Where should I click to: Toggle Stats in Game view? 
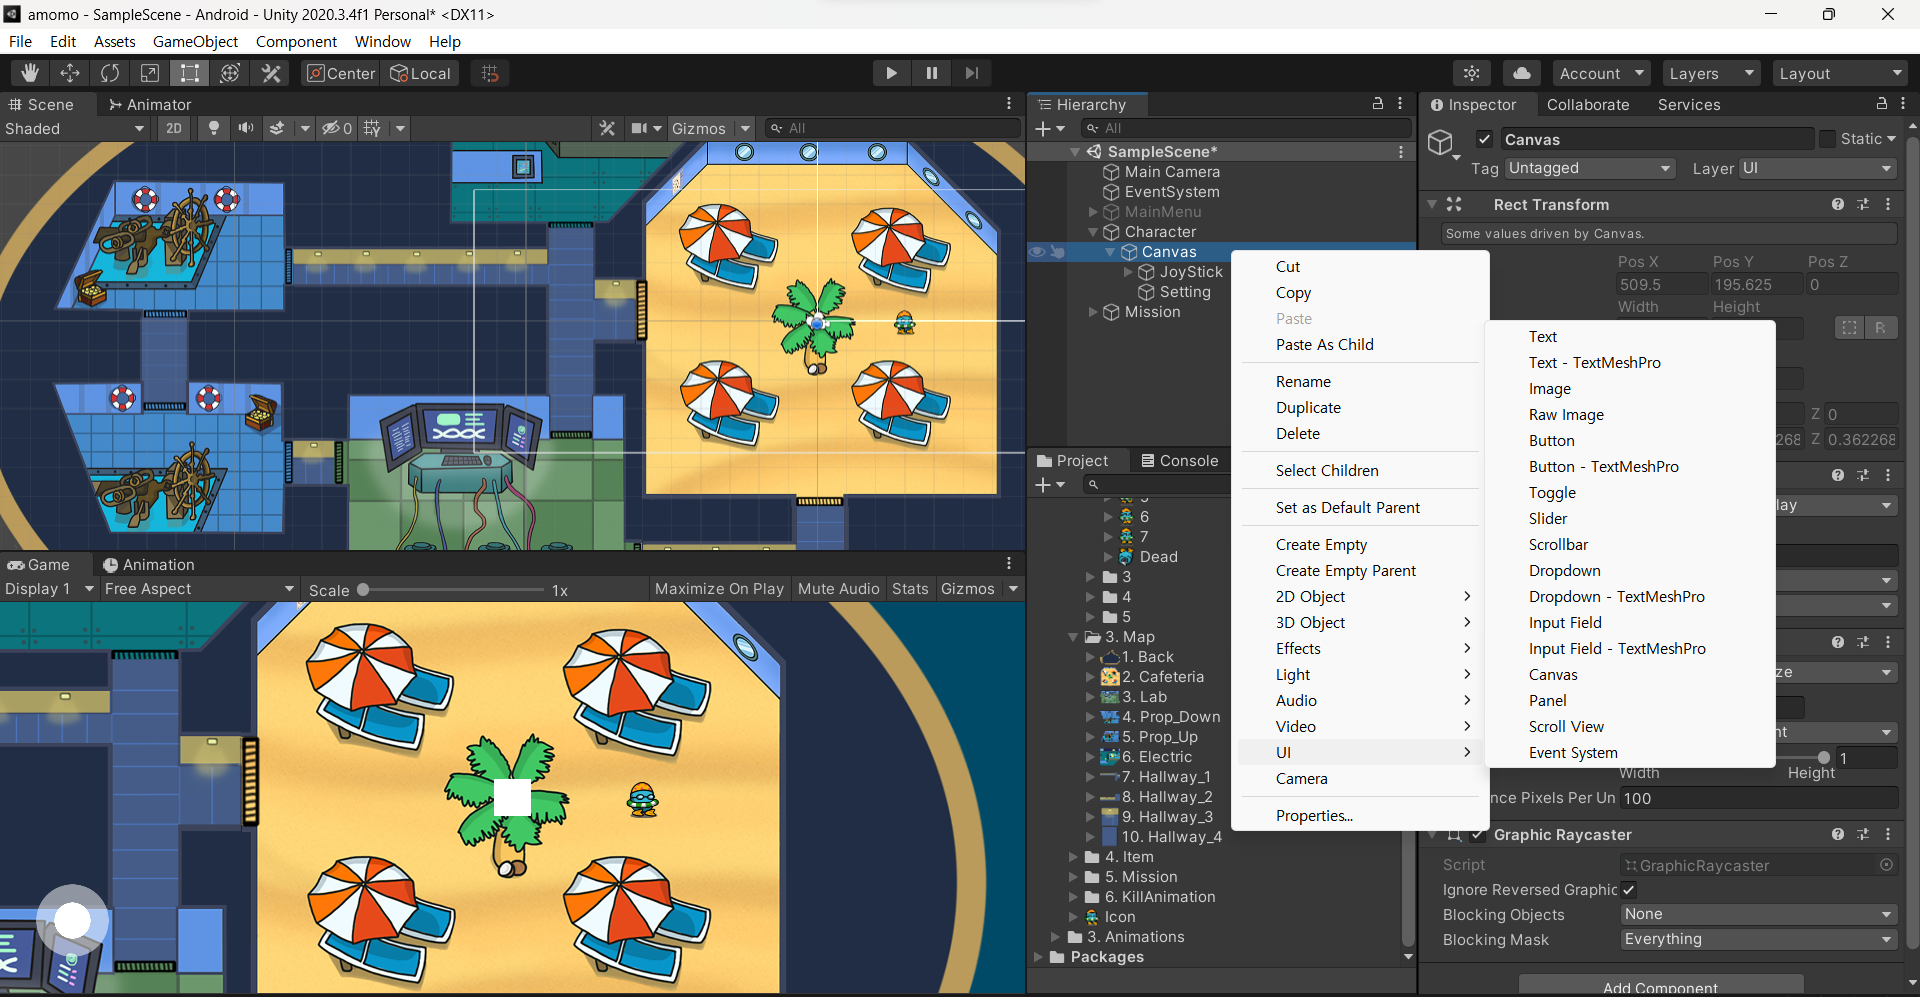tap(910, 589)
